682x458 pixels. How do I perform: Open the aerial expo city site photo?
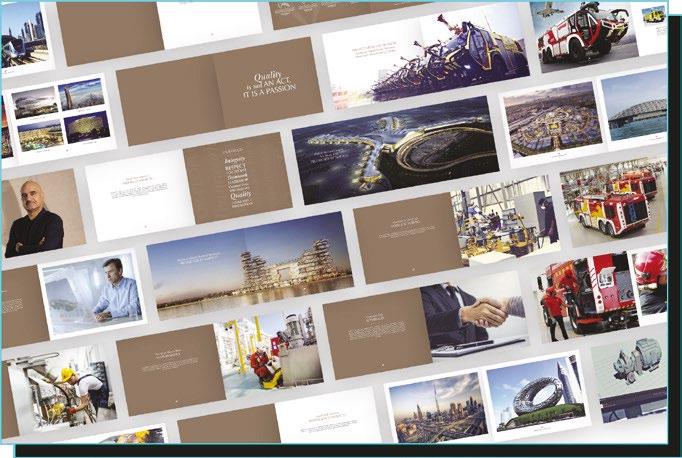pos(552,120)
